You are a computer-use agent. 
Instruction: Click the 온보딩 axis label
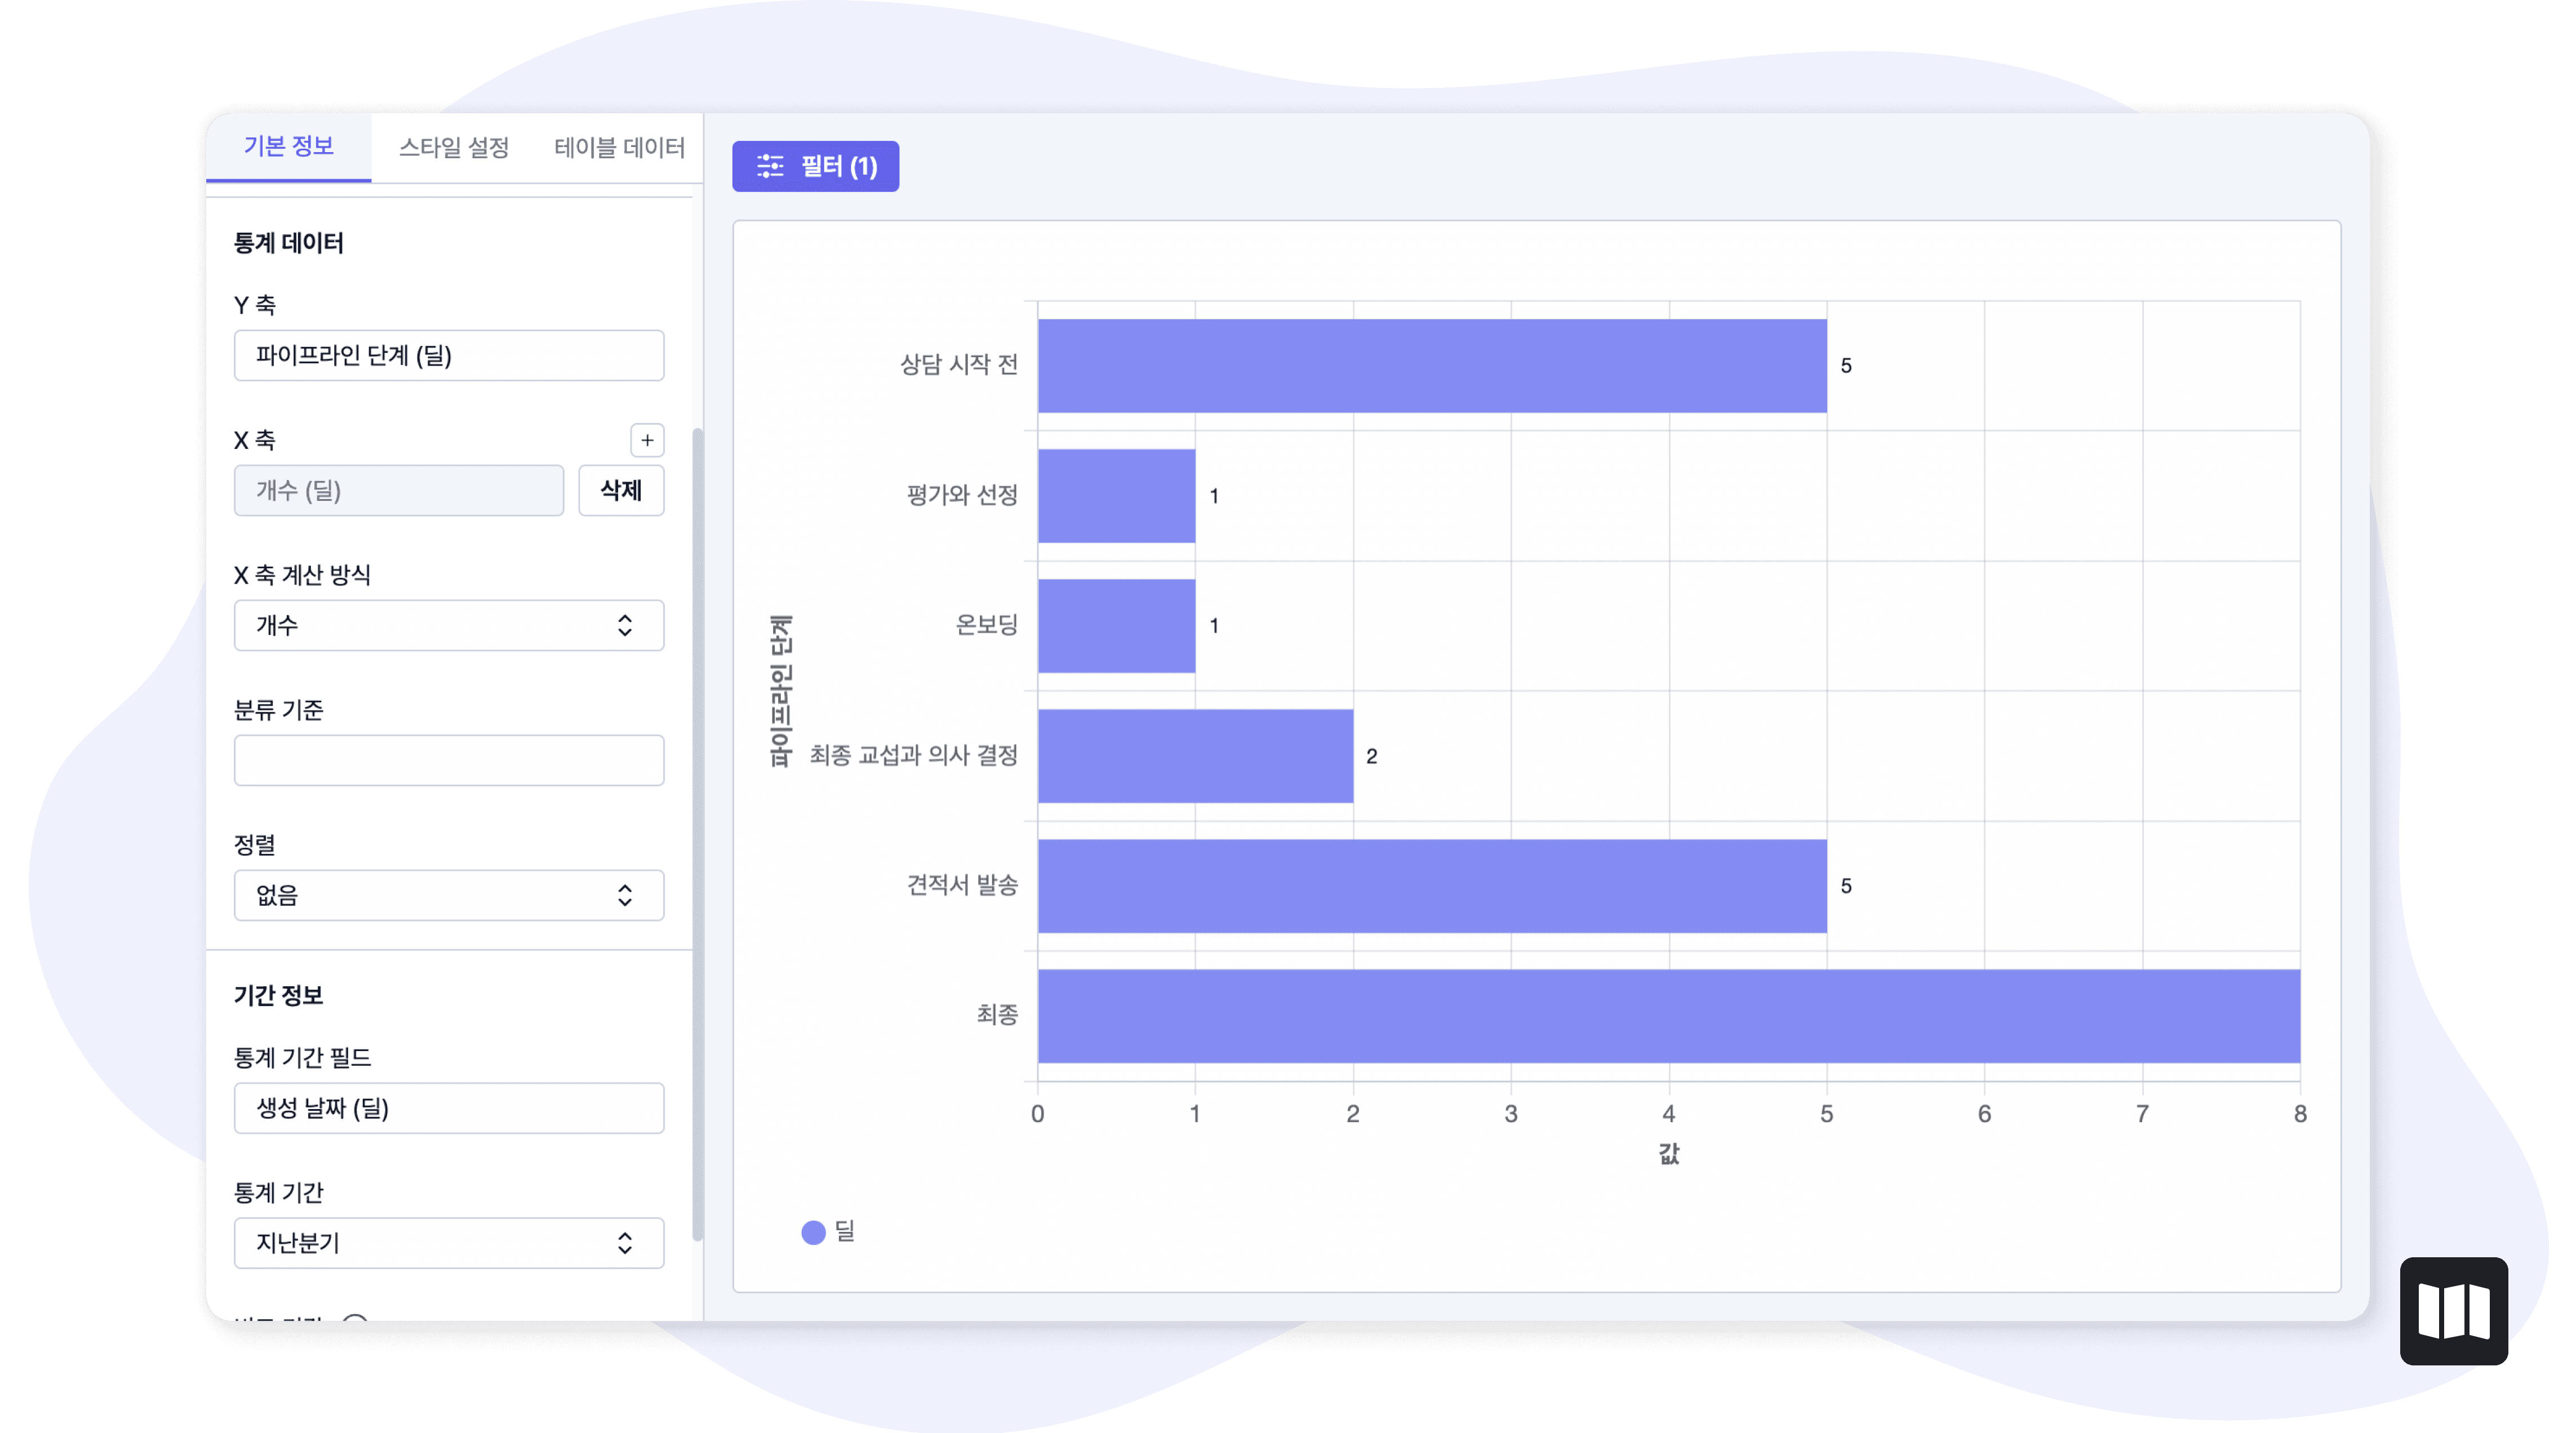point(986,625)
